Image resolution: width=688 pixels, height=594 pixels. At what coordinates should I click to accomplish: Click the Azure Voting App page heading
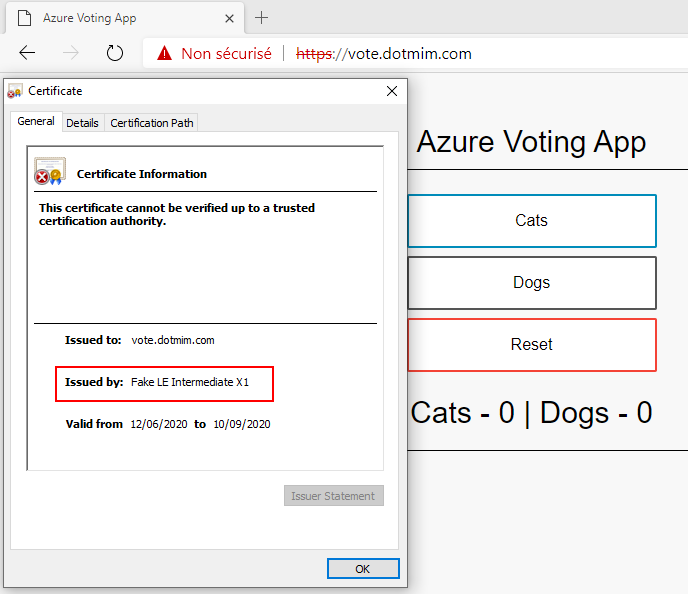coord(531,142)
